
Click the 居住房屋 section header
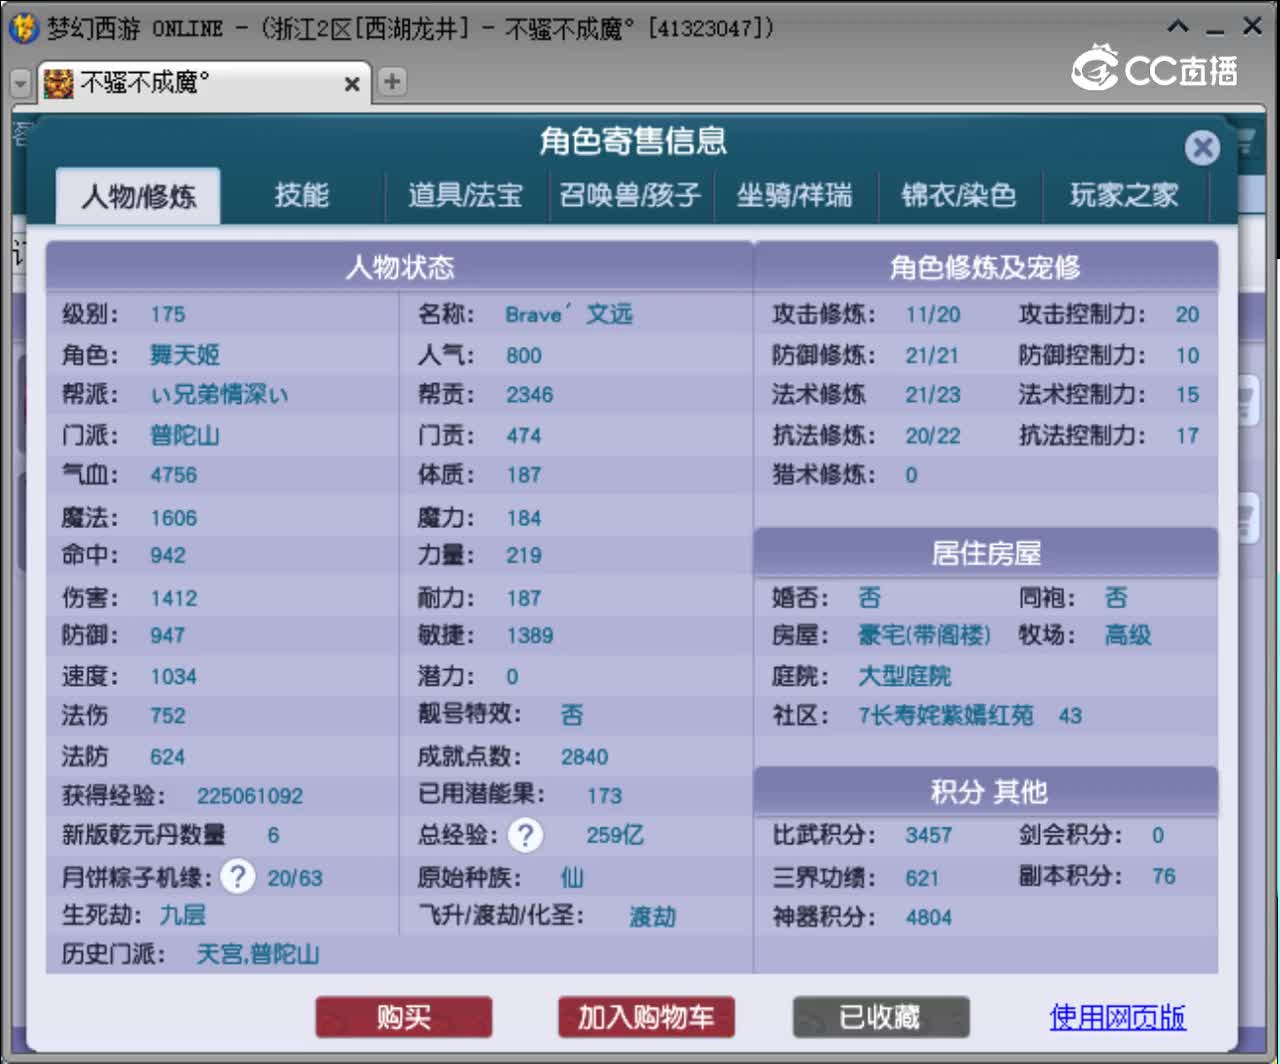coord(986,553)
